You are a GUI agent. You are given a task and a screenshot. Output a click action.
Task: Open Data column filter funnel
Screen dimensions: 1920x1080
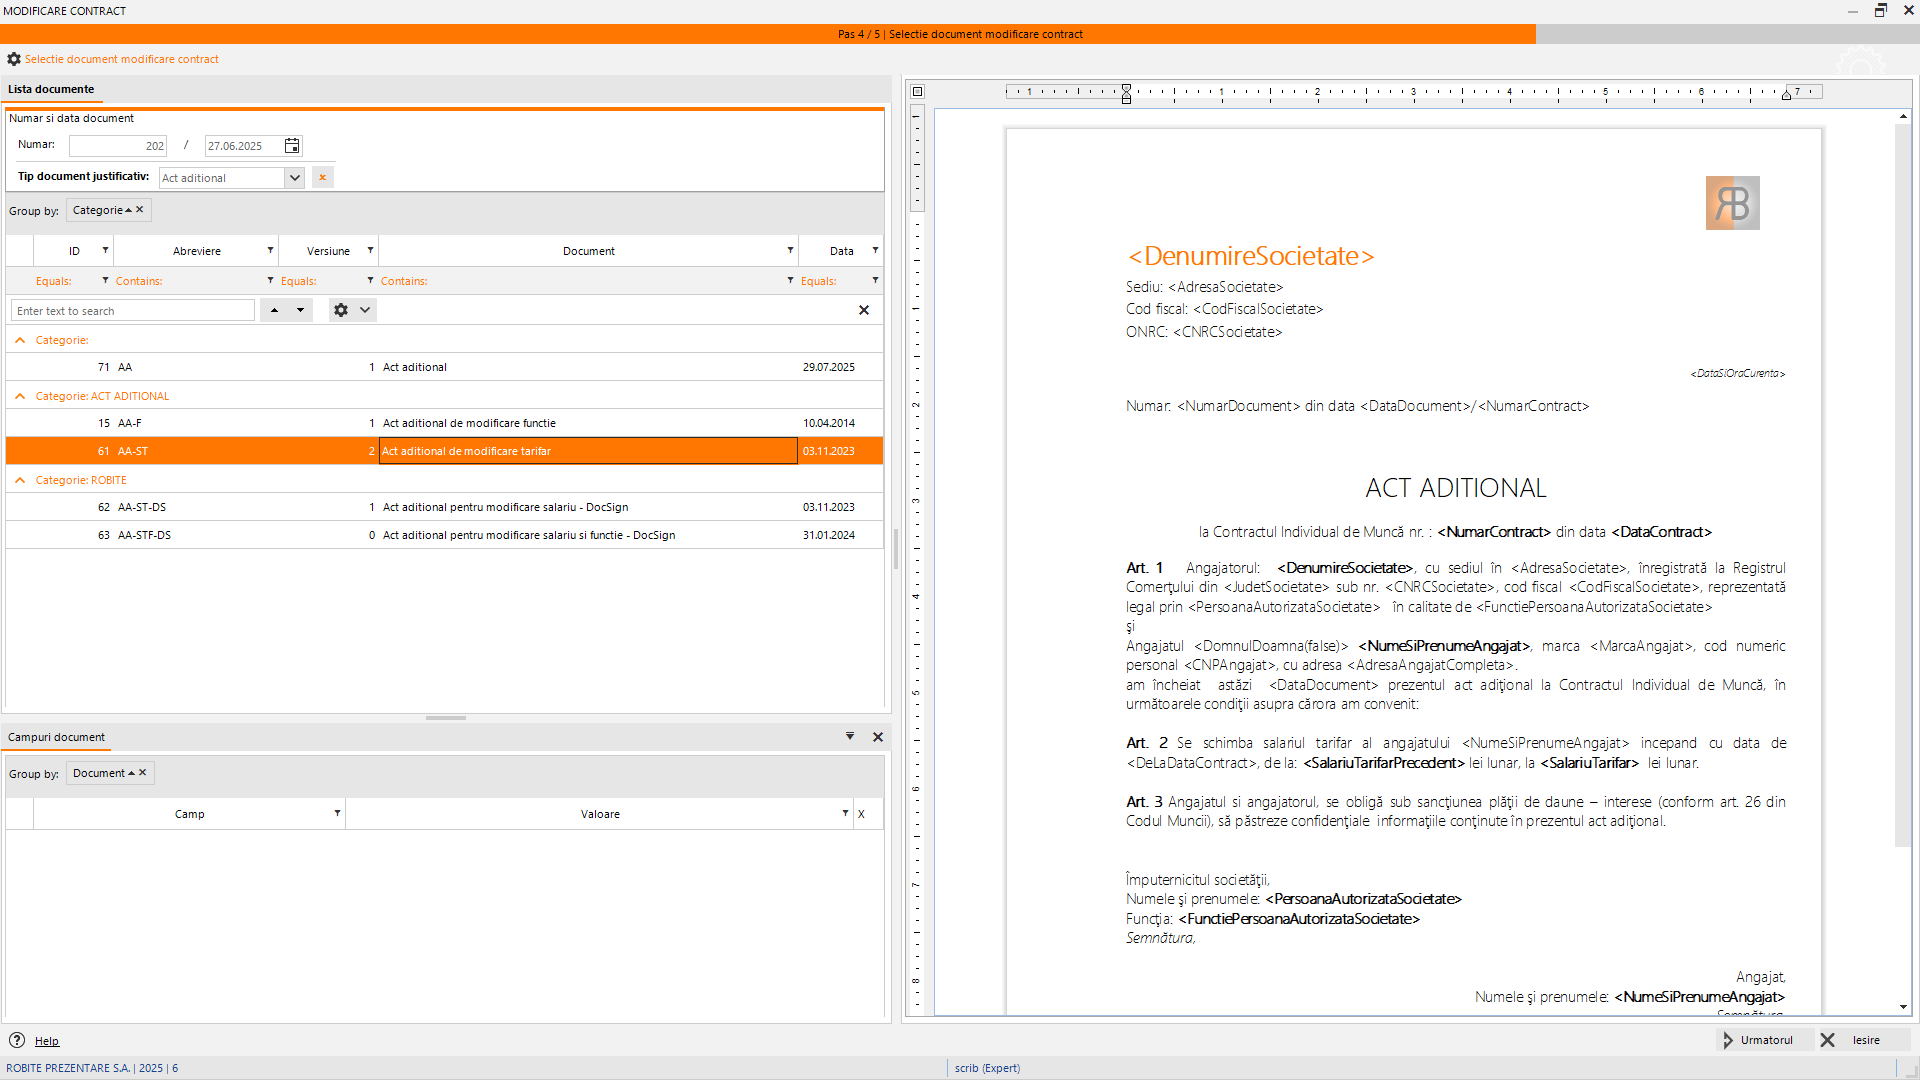point(875,250)
